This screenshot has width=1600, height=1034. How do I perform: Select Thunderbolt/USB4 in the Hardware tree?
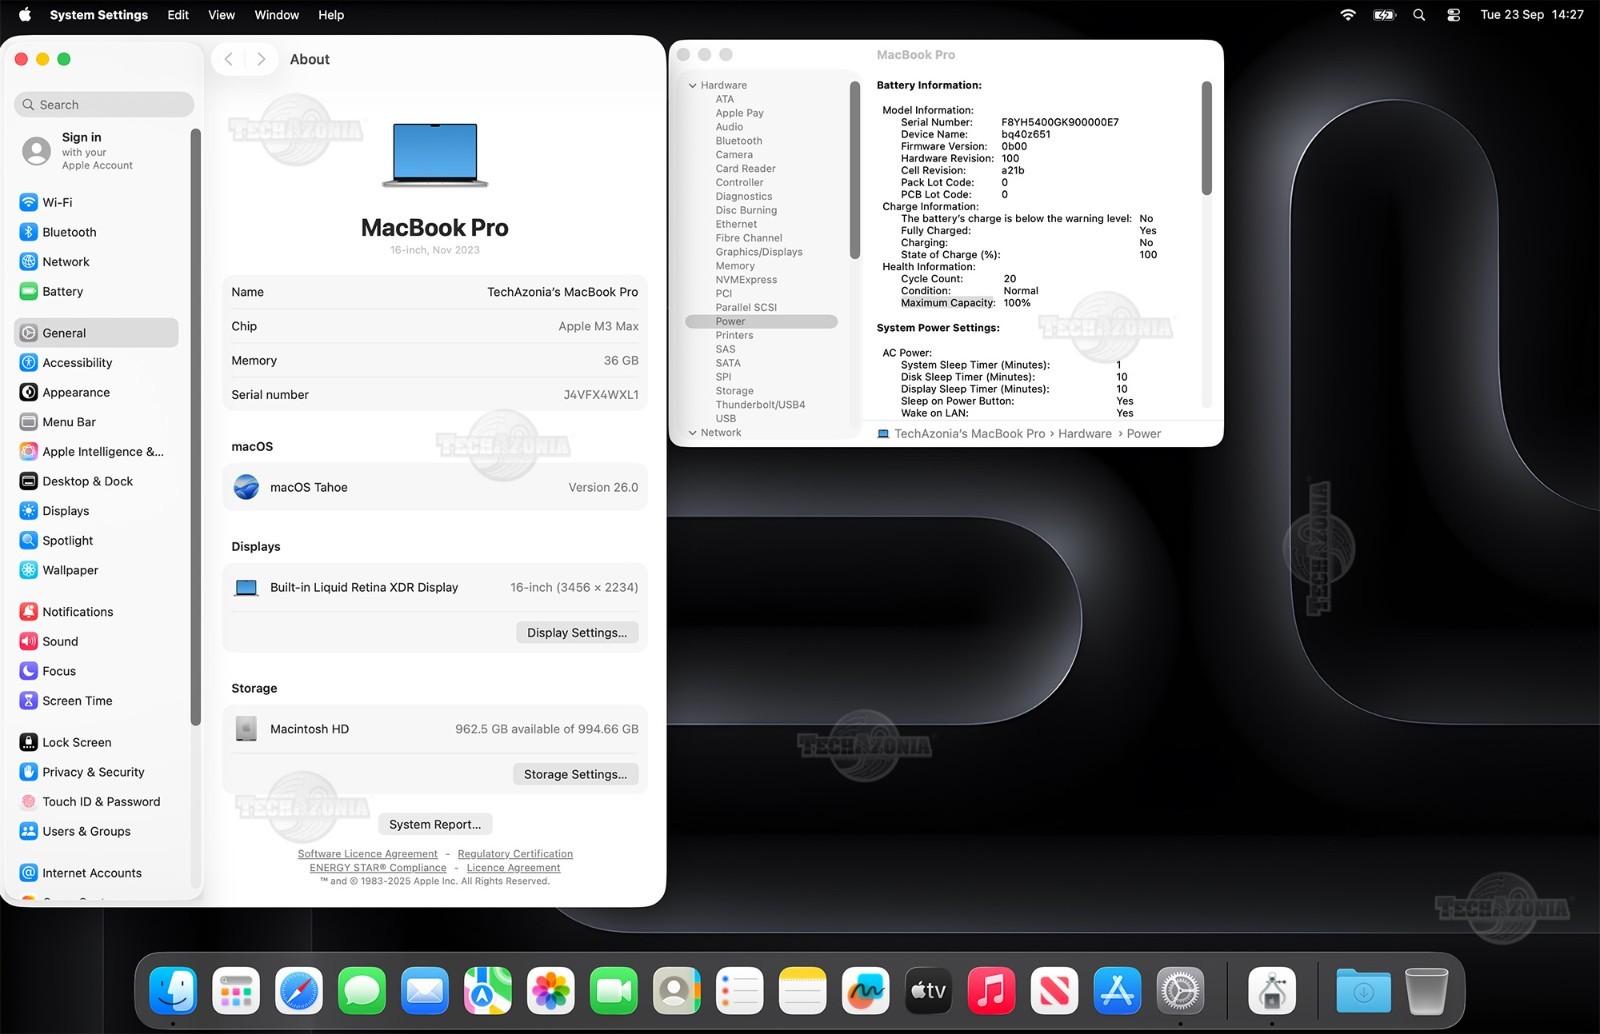pos(761,405)
